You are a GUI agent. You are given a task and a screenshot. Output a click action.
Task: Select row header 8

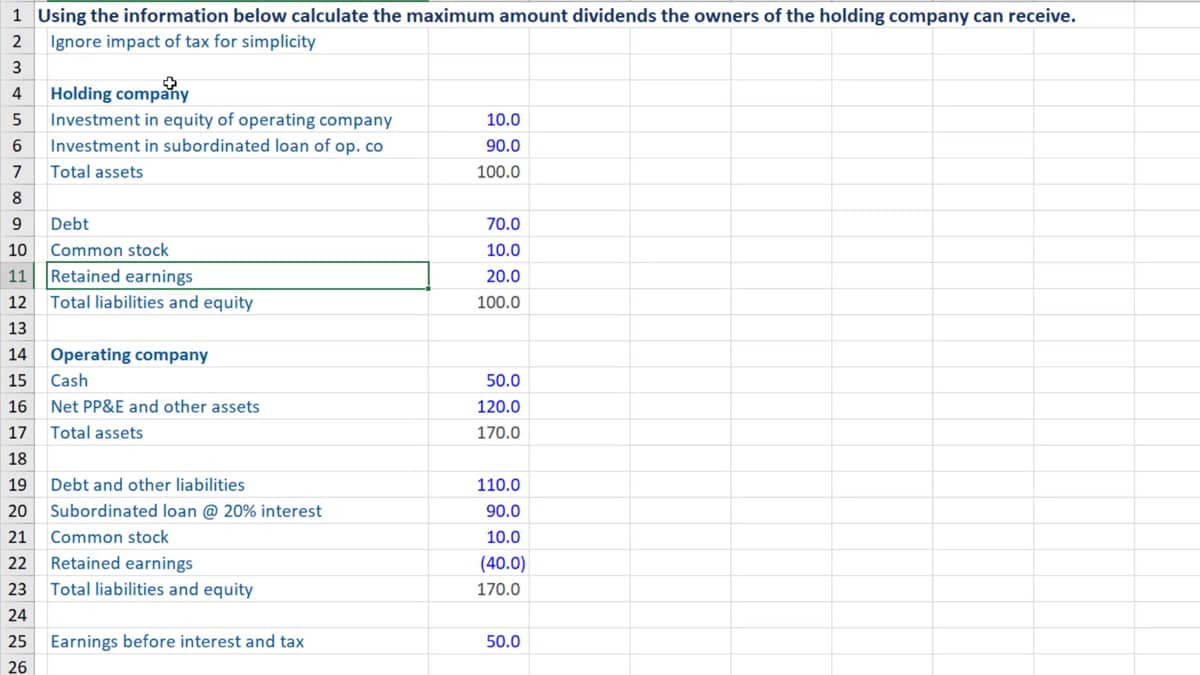point(16,198)
